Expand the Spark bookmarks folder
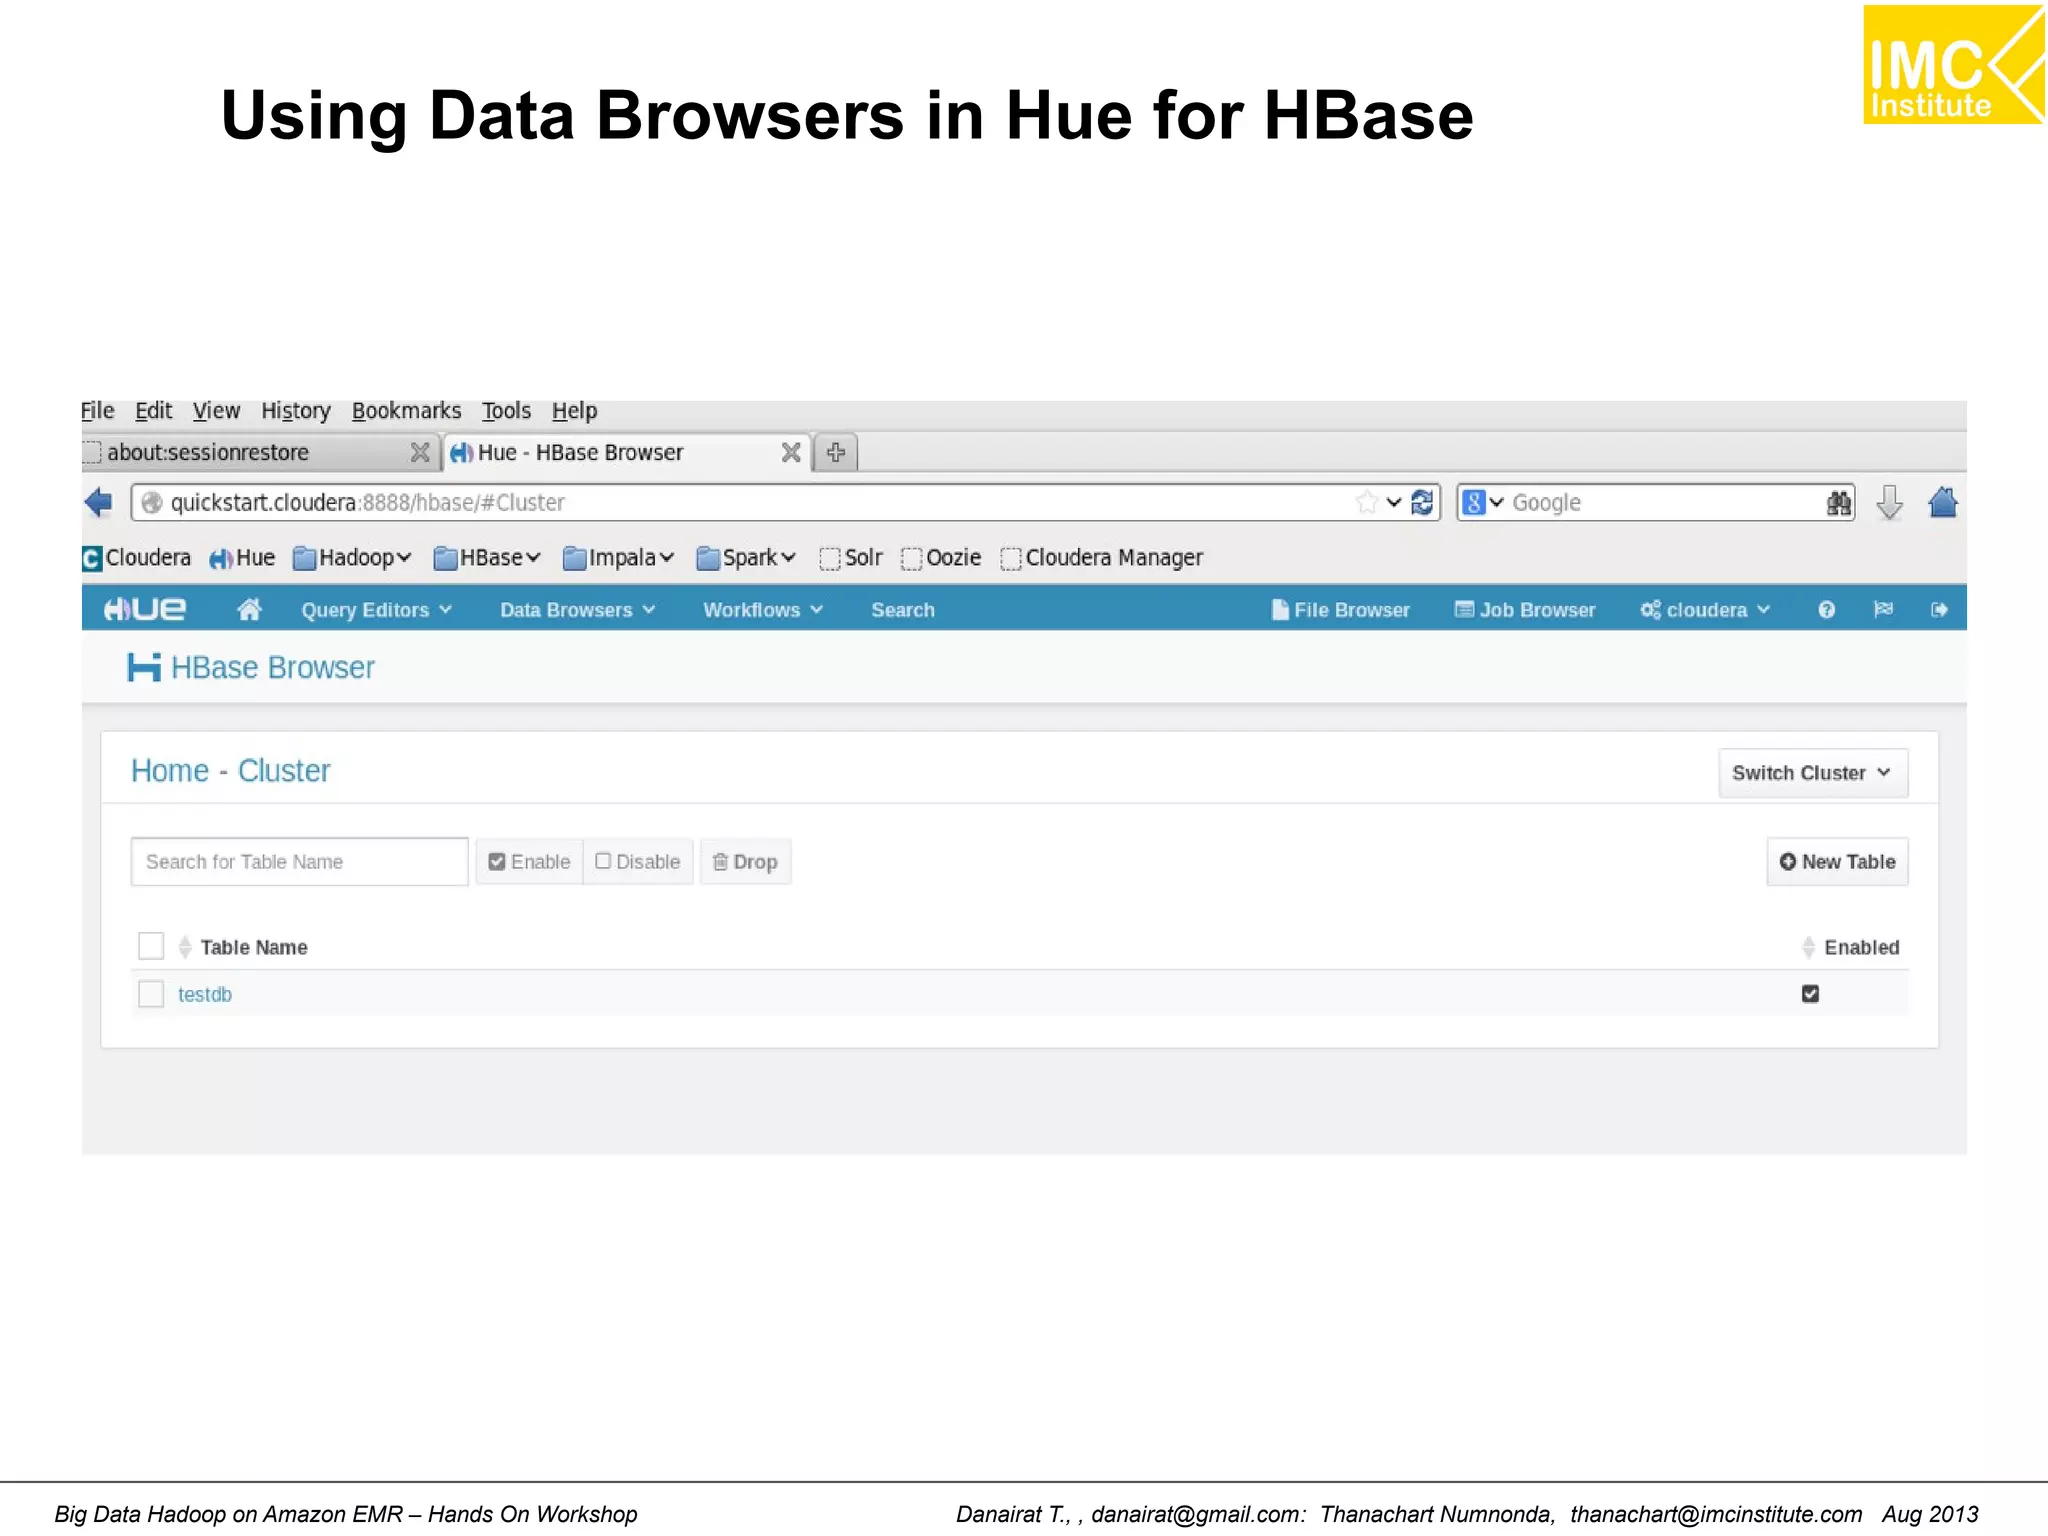Image resolution: width=2048 pixels, height=1536 pixels. tap(746, 558)
